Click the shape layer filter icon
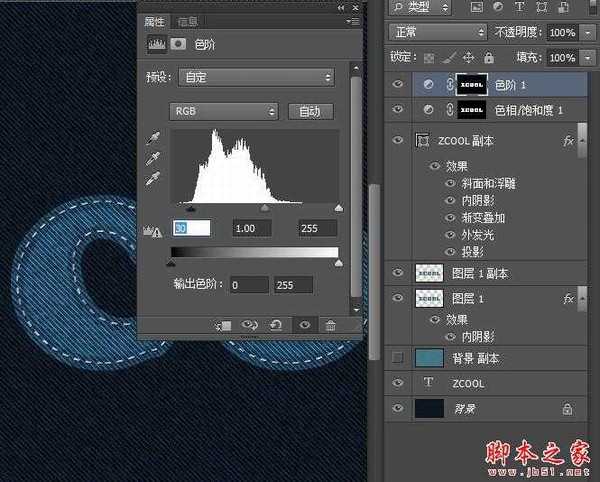600x482 pixels. coord(541,7)
